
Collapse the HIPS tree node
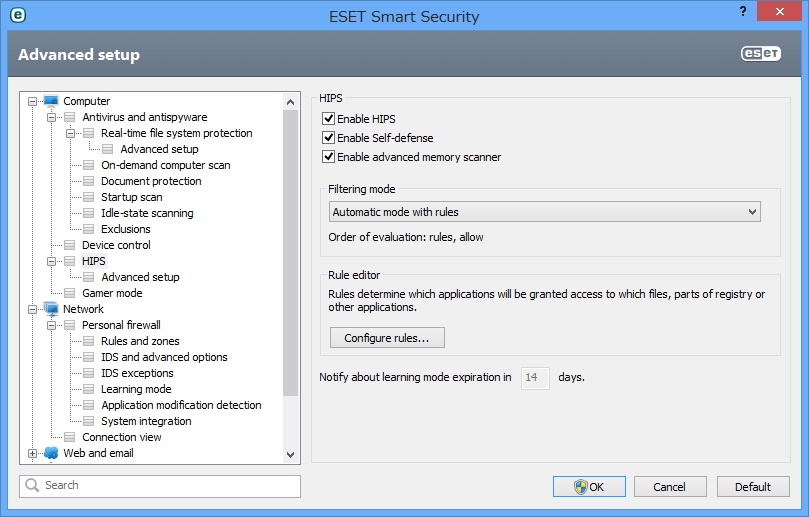pyautogui.click(x=51, y=262)
